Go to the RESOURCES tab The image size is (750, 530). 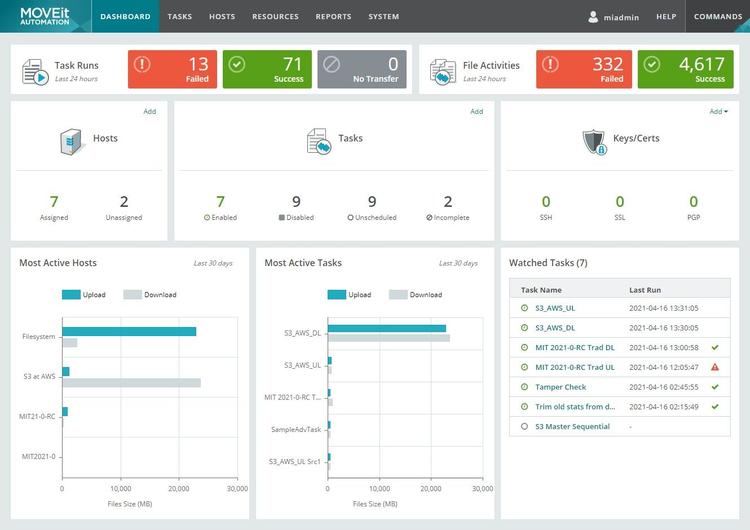tap(275, 16)
